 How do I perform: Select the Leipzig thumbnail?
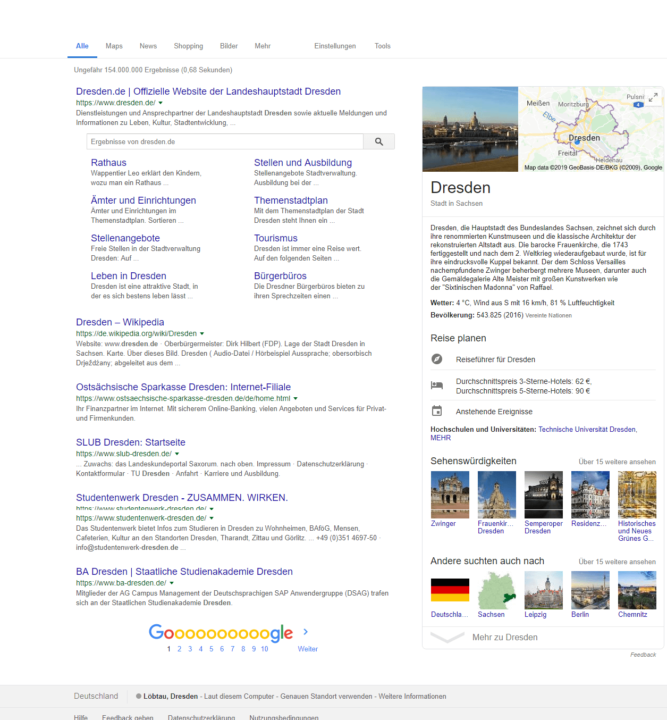pos(544,590)
